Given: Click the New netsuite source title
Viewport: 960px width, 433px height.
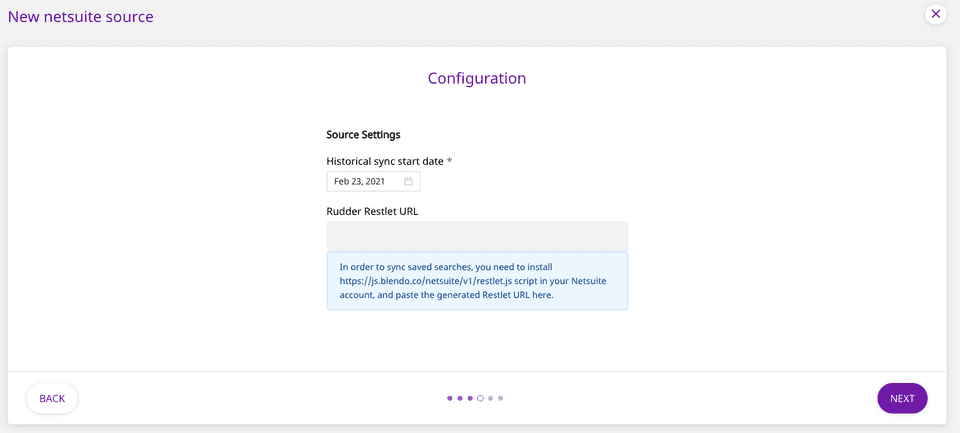Looking at the screenshot, I should [x=80, y=17].
